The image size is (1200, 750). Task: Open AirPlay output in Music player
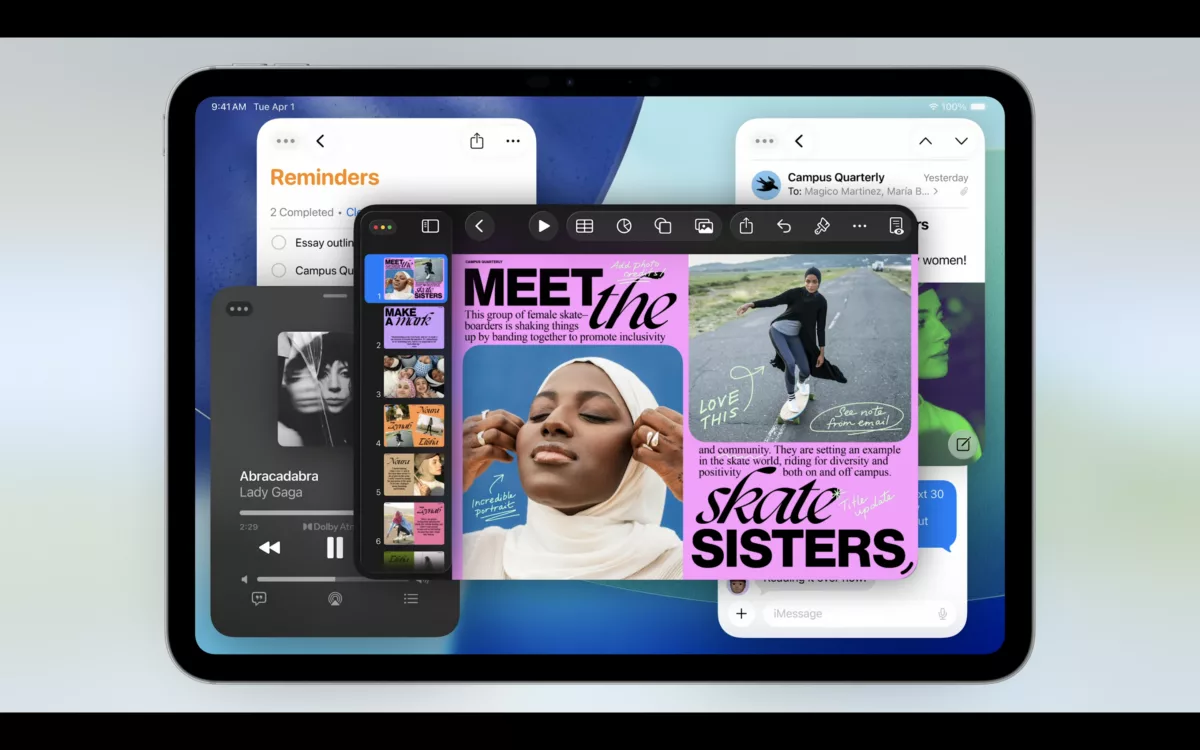(x=335, y=599)
